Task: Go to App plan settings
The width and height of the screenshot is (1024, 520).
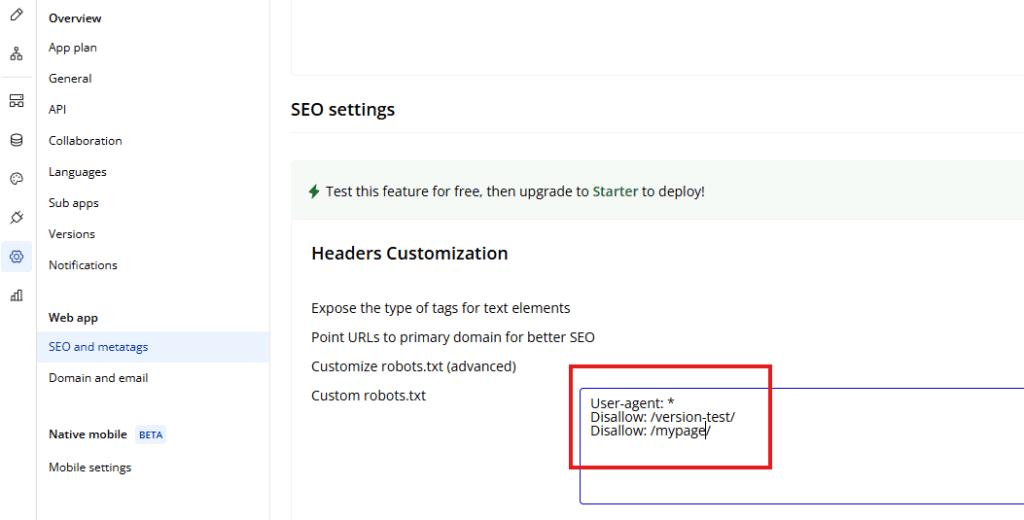Action: click(x=72, y=48)
